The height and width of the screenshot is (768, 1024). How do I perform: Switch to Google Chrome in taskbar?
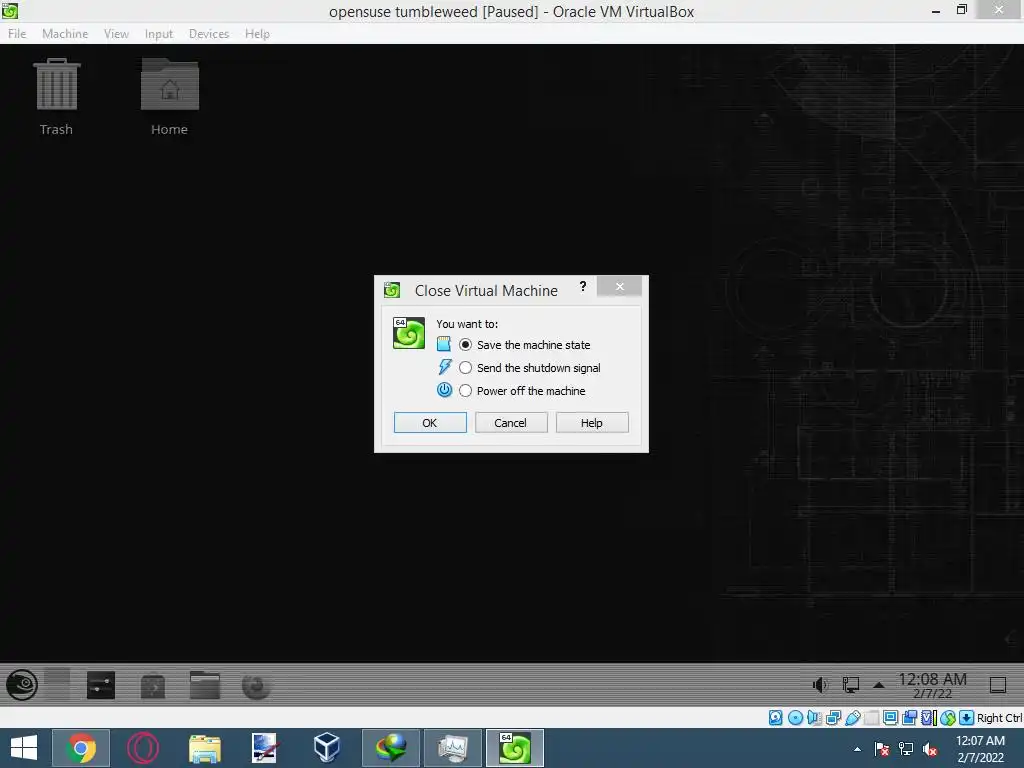coord(81,748)
